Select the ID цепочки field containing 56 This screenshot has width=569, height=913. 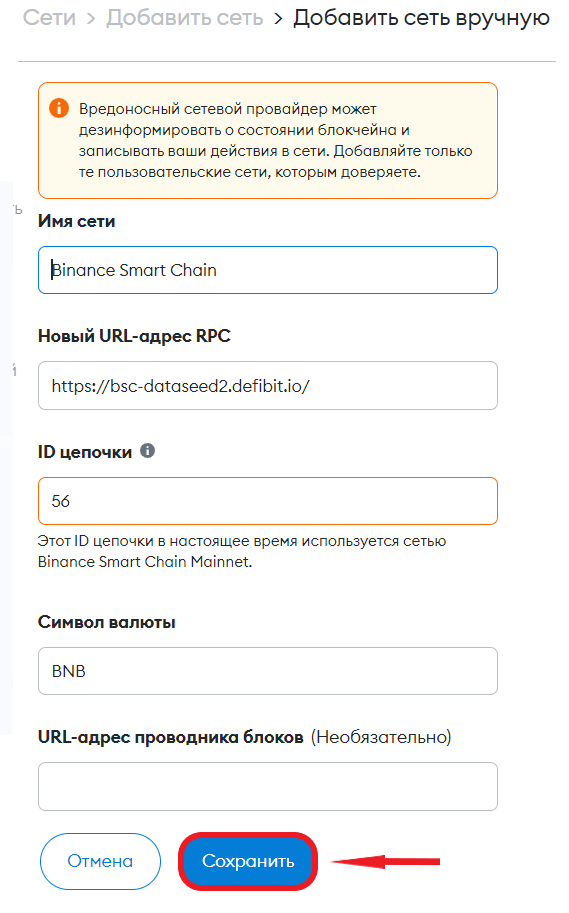coord(268,501)
